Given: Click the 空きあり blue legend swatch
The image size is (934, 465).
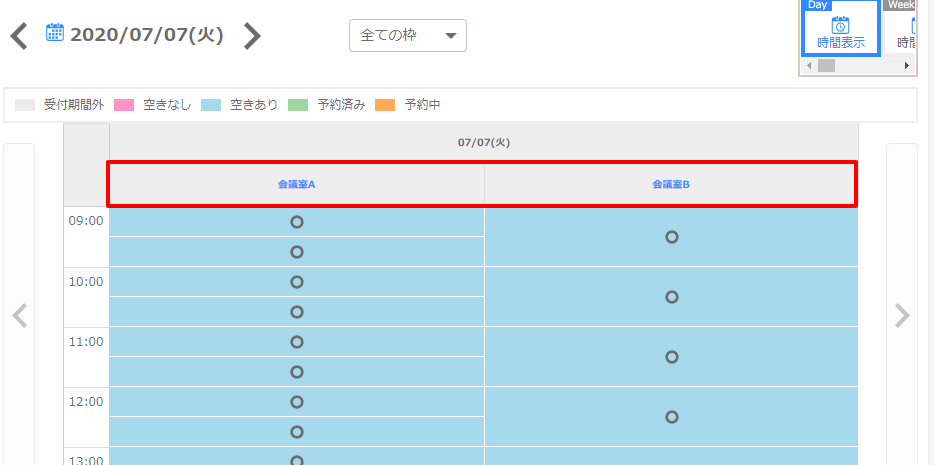Looking at the screenshot, I should click(211, 105).
